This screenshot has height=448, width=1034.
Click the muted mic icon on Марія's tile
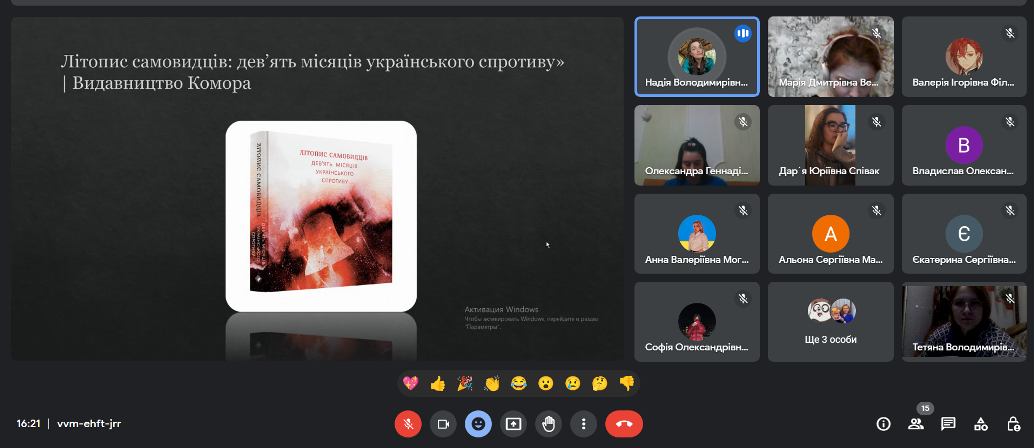876,33
